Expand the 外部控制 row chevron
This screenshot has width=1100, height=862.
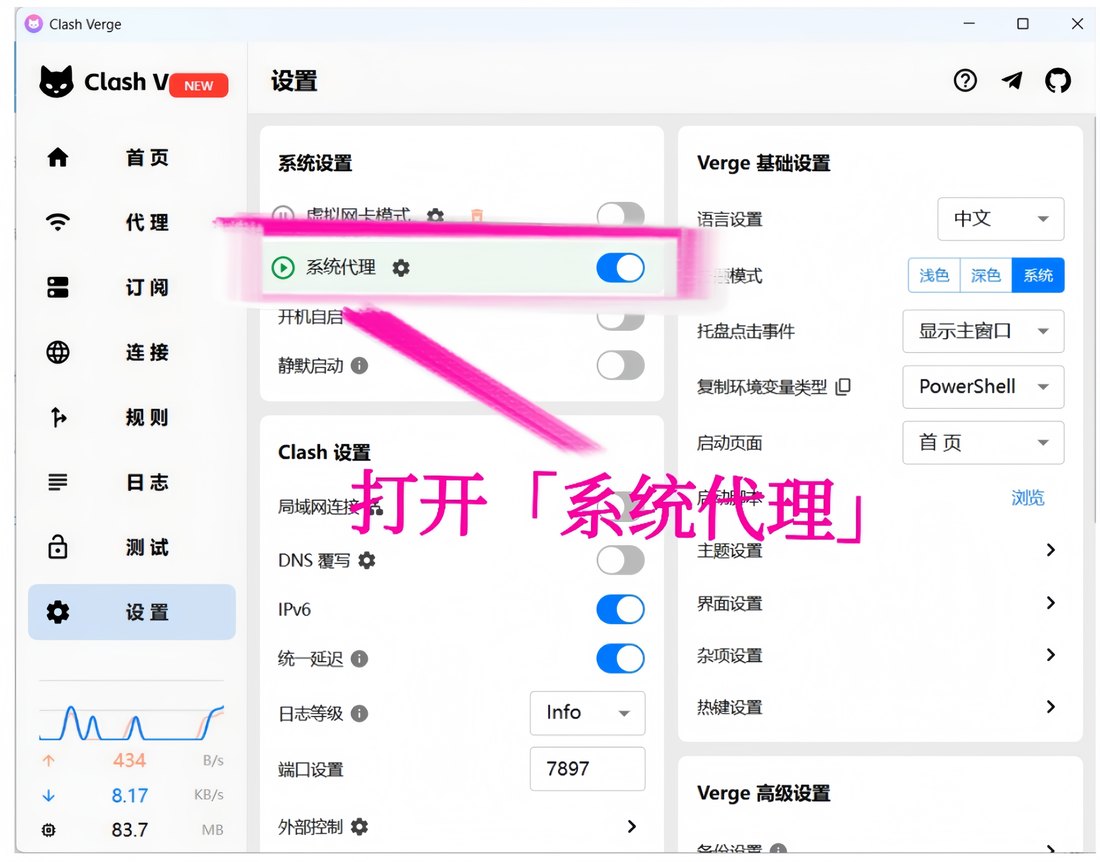[631, 827]
